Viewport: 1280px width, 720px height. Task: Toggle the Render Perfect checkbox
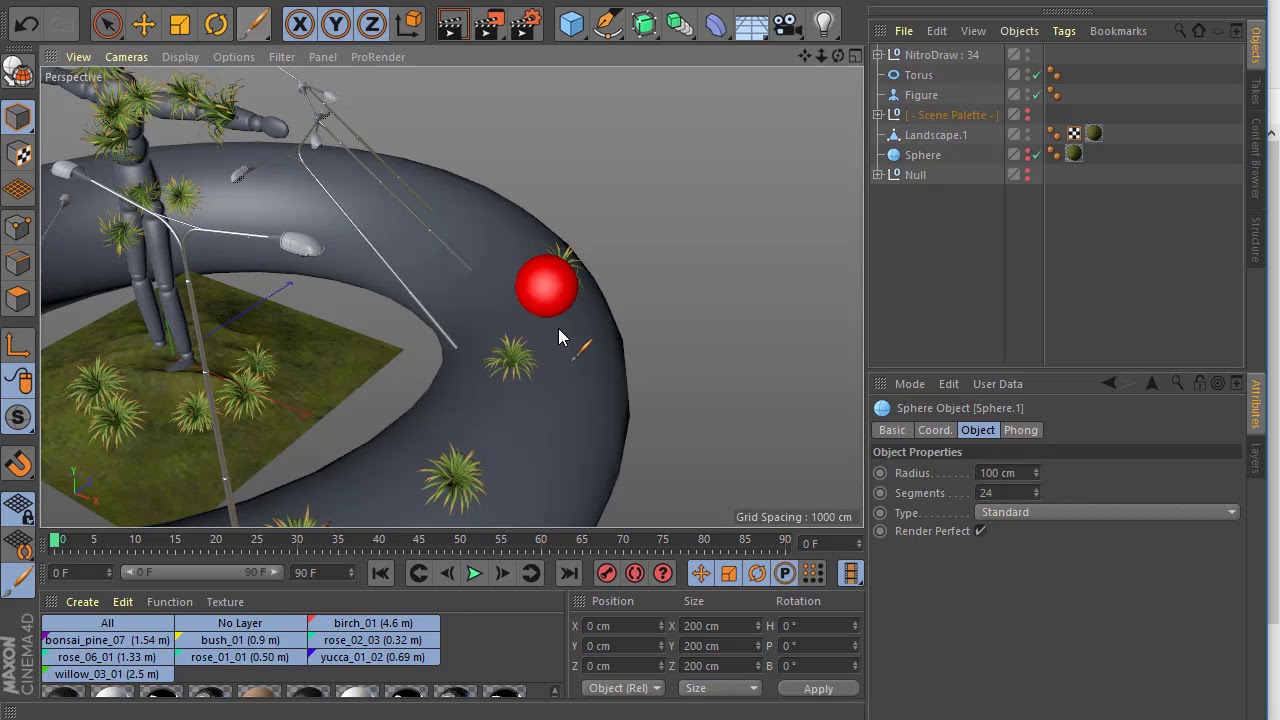coord(980,531)
